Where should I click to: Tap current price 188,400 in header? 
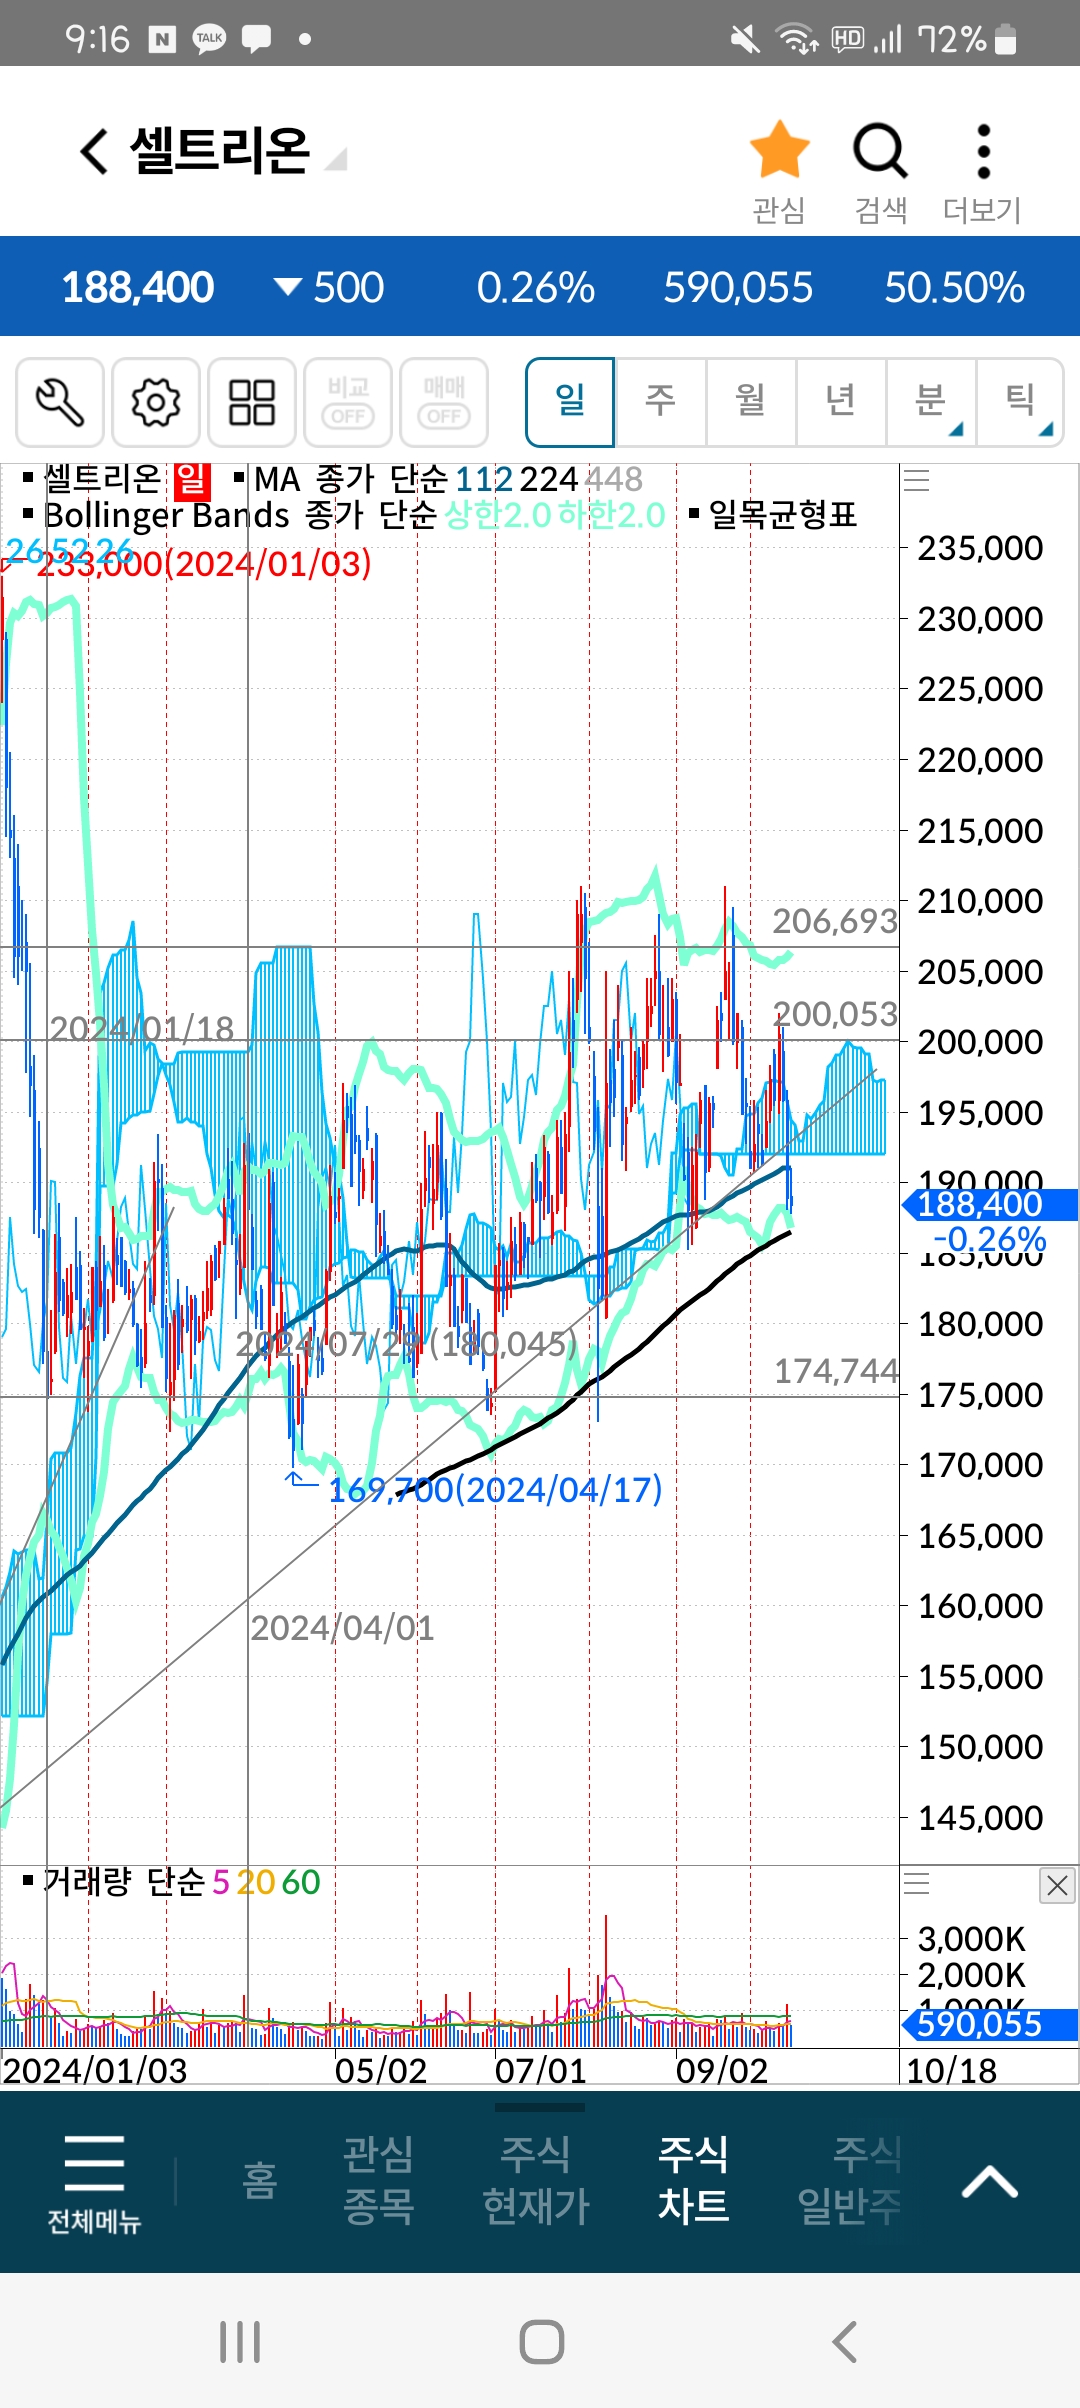click(138, 288)
